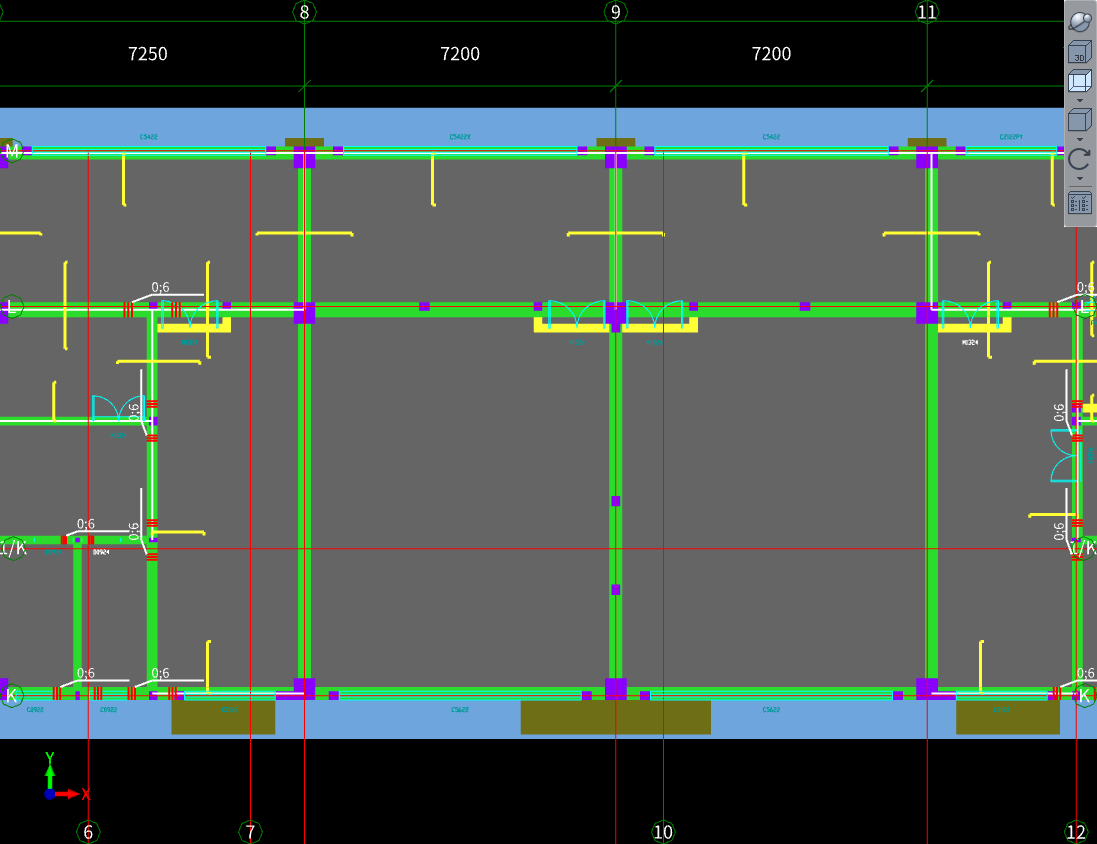Image resolution: width=1097 pixels, height=844 pixels.
Task: Select axis bubble 8 at top
Action: (x=304, y=11)
